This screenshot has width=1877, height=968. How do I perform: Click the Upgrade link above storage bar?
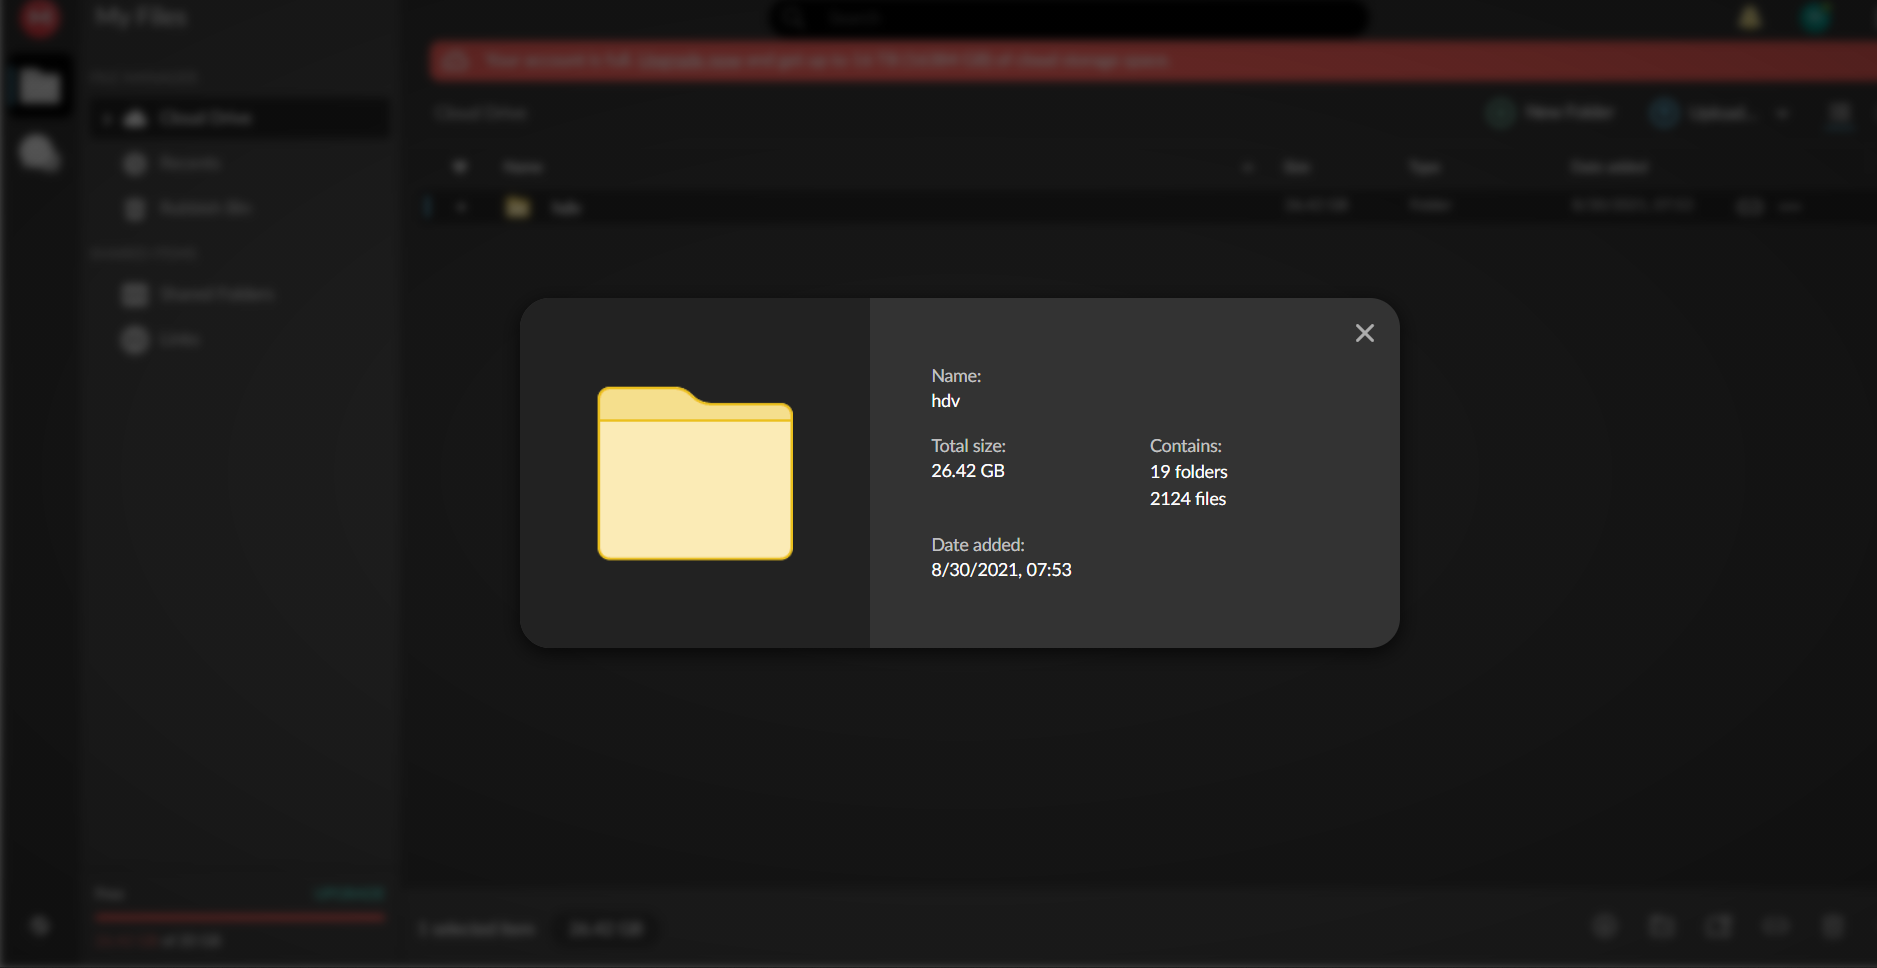point(349,893)
